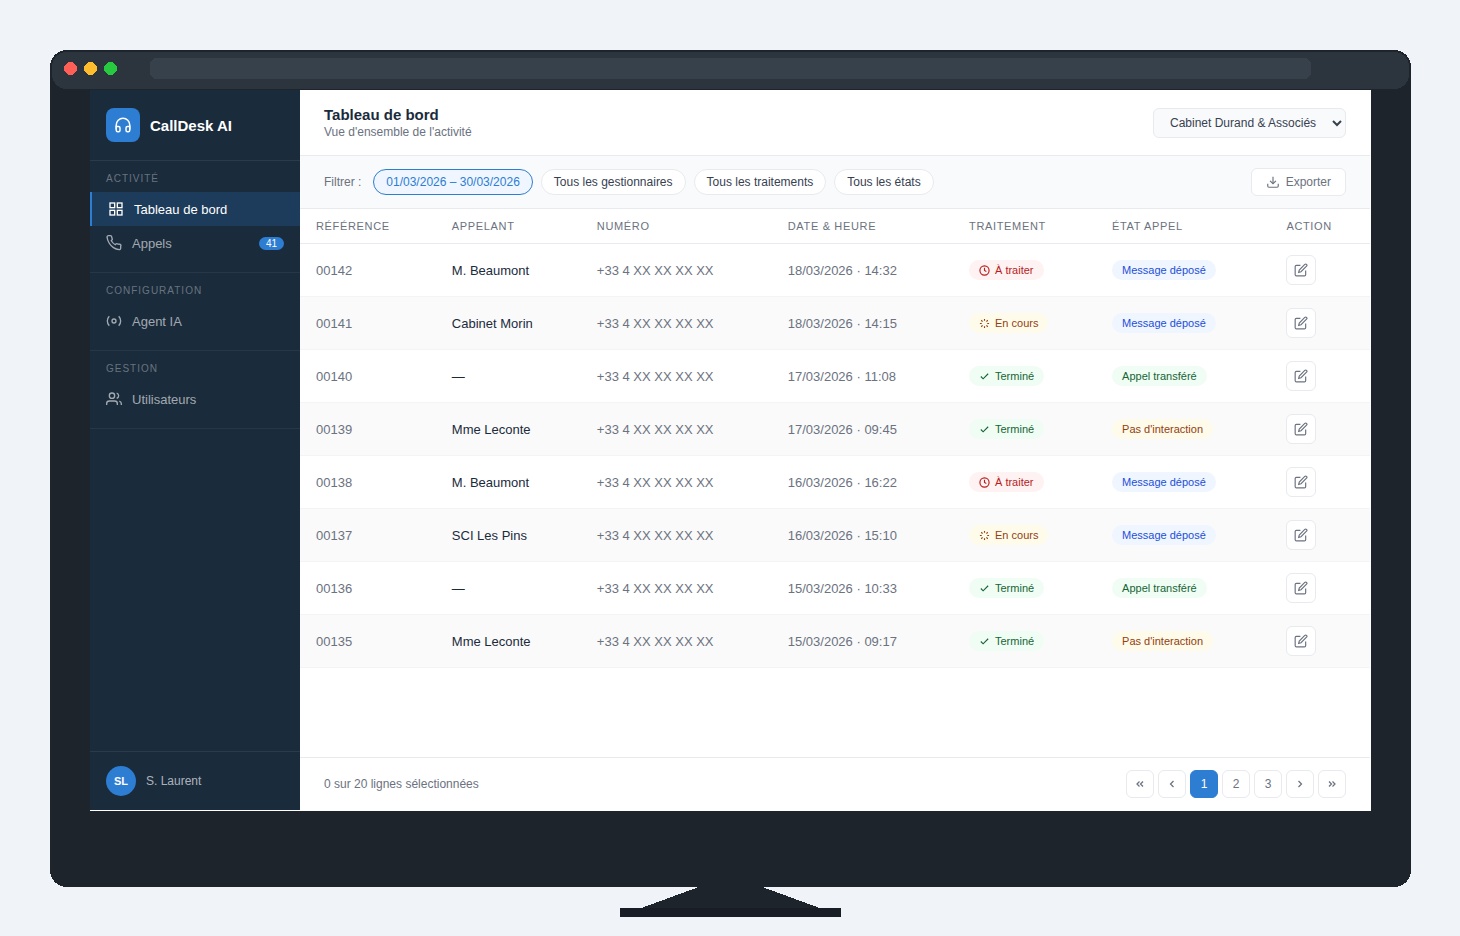Click the Exporter button
This screenshot has width=1460, height=936.
tap(1298, 182)
